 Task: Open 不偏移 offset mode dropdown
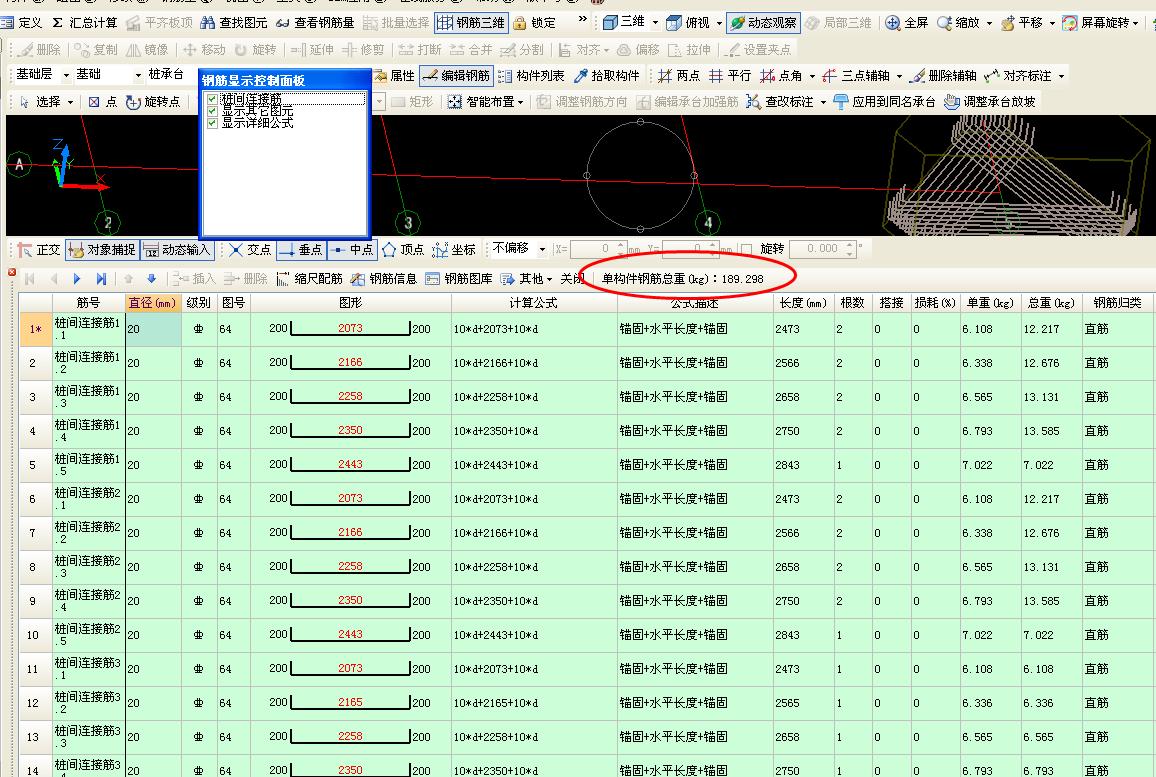coord(542,249)
